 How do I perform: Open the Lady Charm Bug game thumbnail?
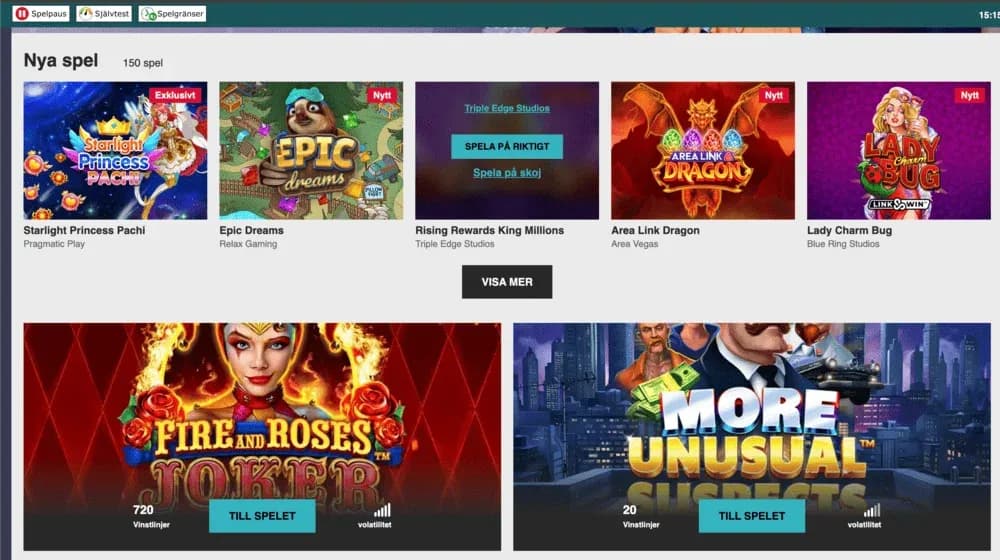899,151
